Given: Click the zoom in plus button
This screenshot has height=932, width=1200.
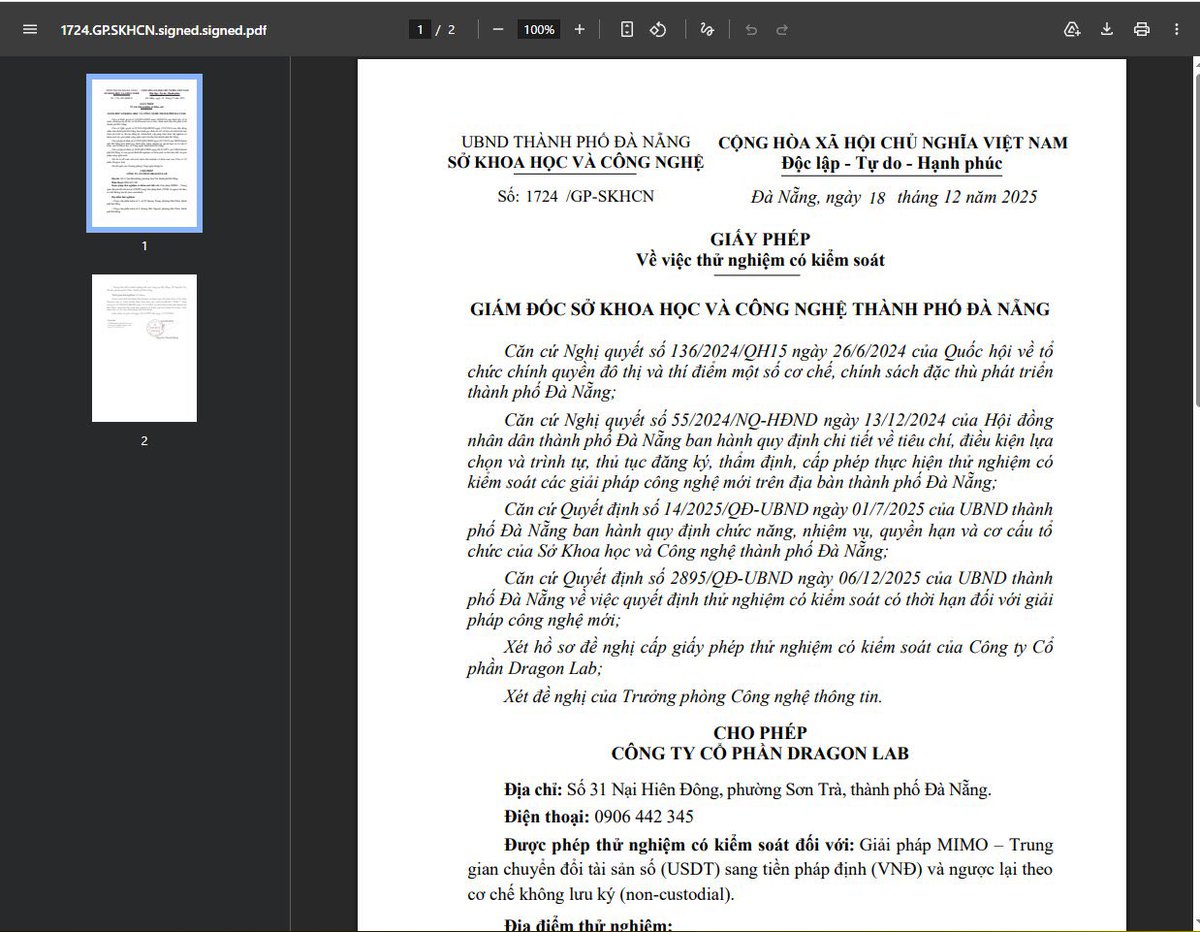Looking at the screenshot, I should point(579,29).
